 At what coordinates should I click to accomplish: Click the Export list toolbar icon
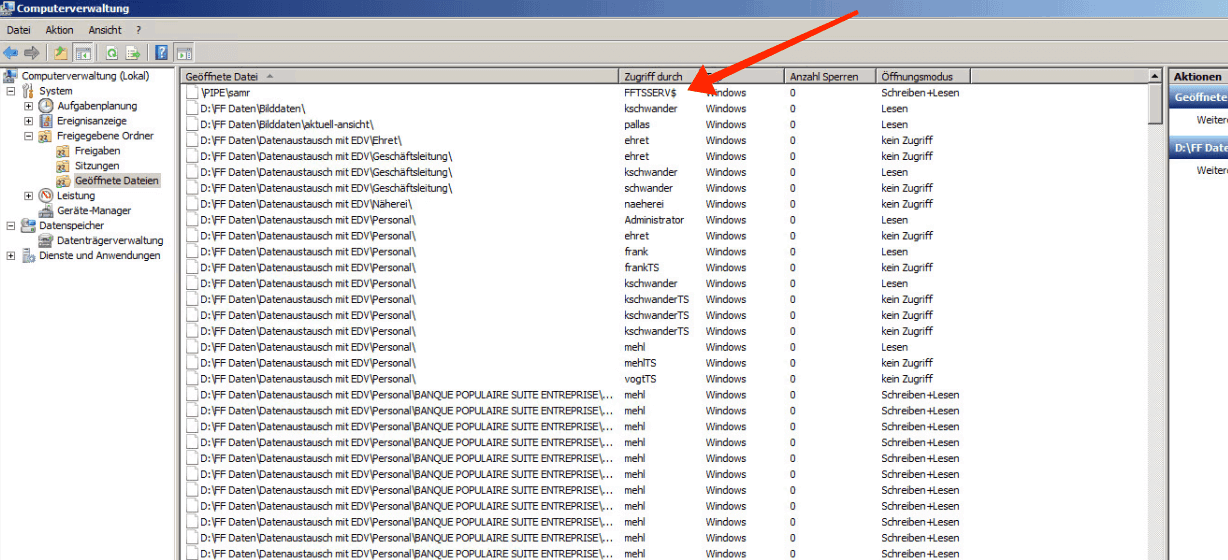coord(133,53)
